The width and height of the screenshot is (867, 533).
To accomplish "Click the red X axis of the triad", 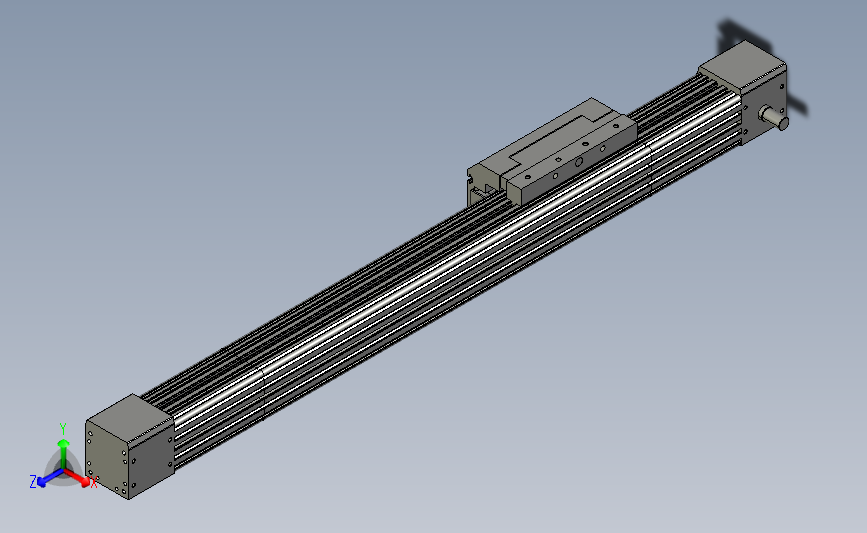I will (80, 479).
